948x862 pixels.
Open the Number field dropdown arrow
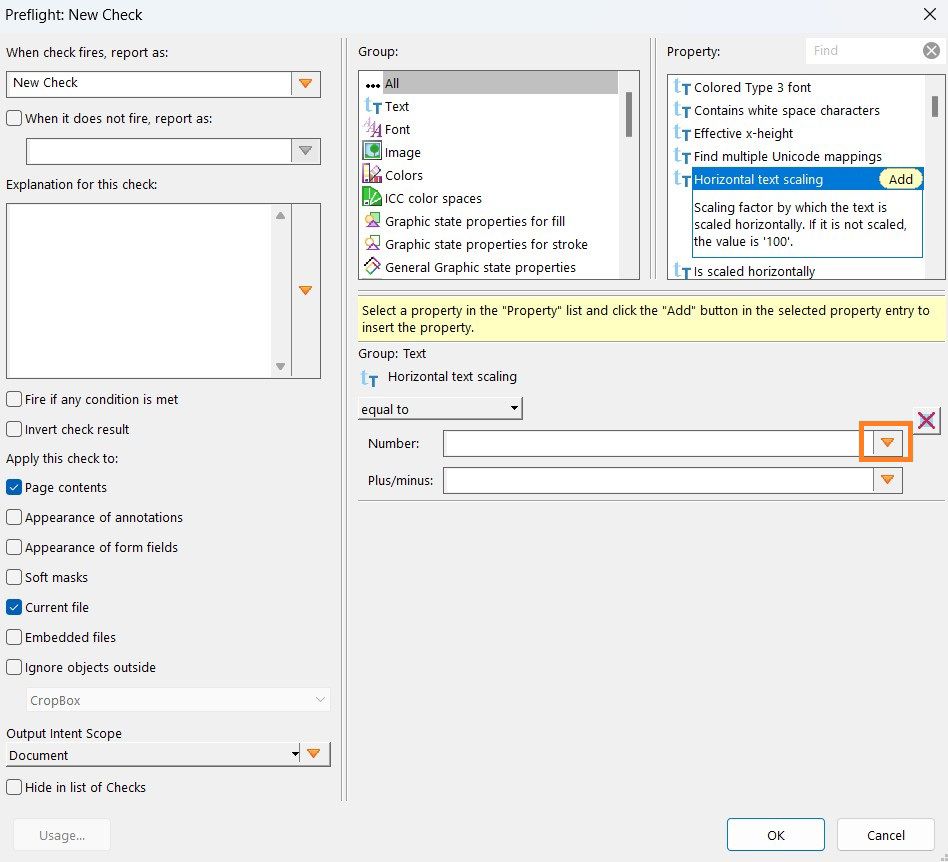(887, 443)
